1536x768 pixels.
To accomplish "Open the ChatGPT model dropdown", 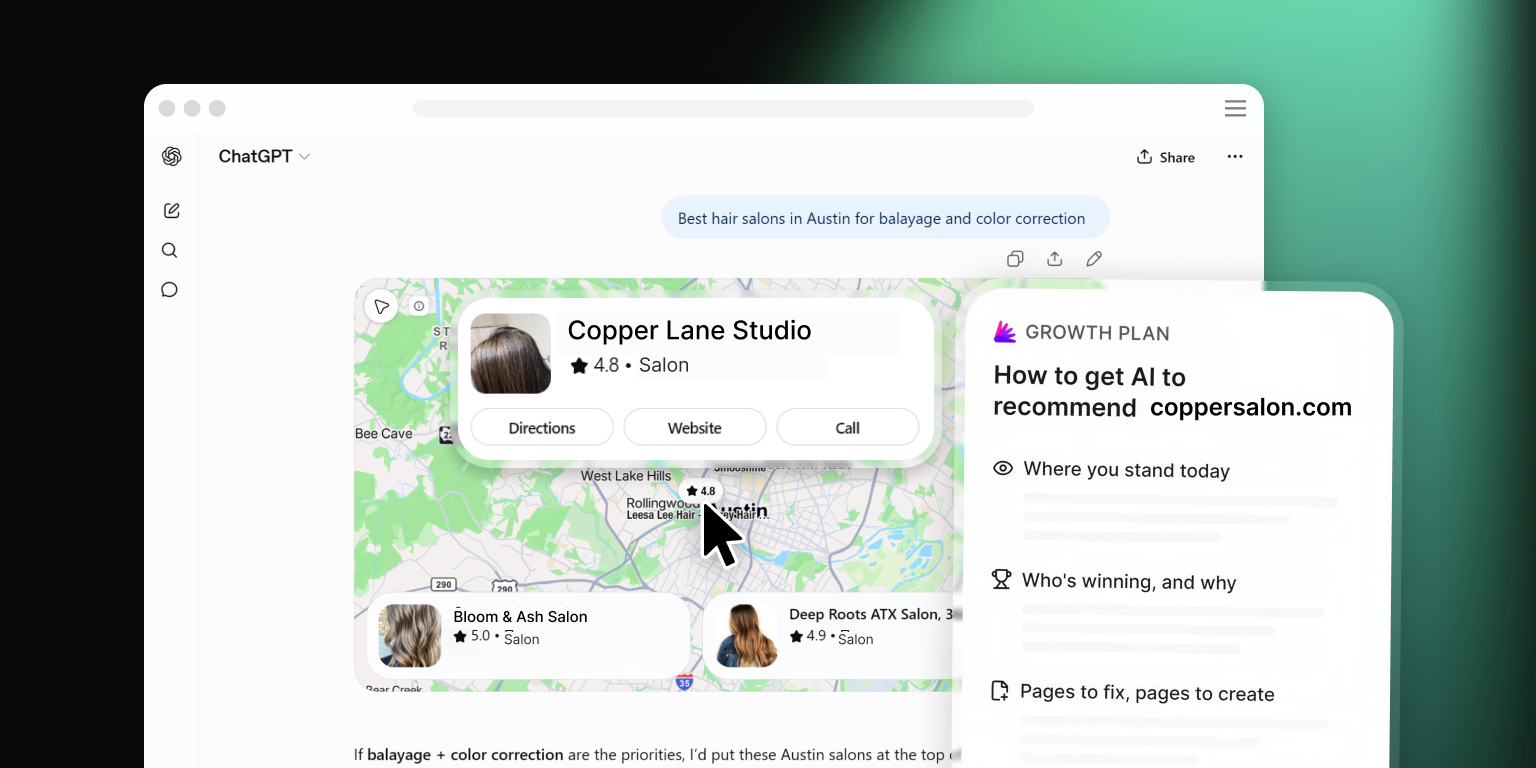I will (264, 156).
